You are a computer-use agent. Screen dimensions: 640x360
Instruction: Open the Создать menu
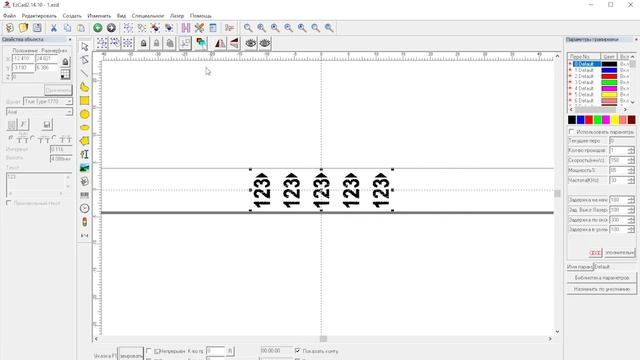tap(72, 16)
